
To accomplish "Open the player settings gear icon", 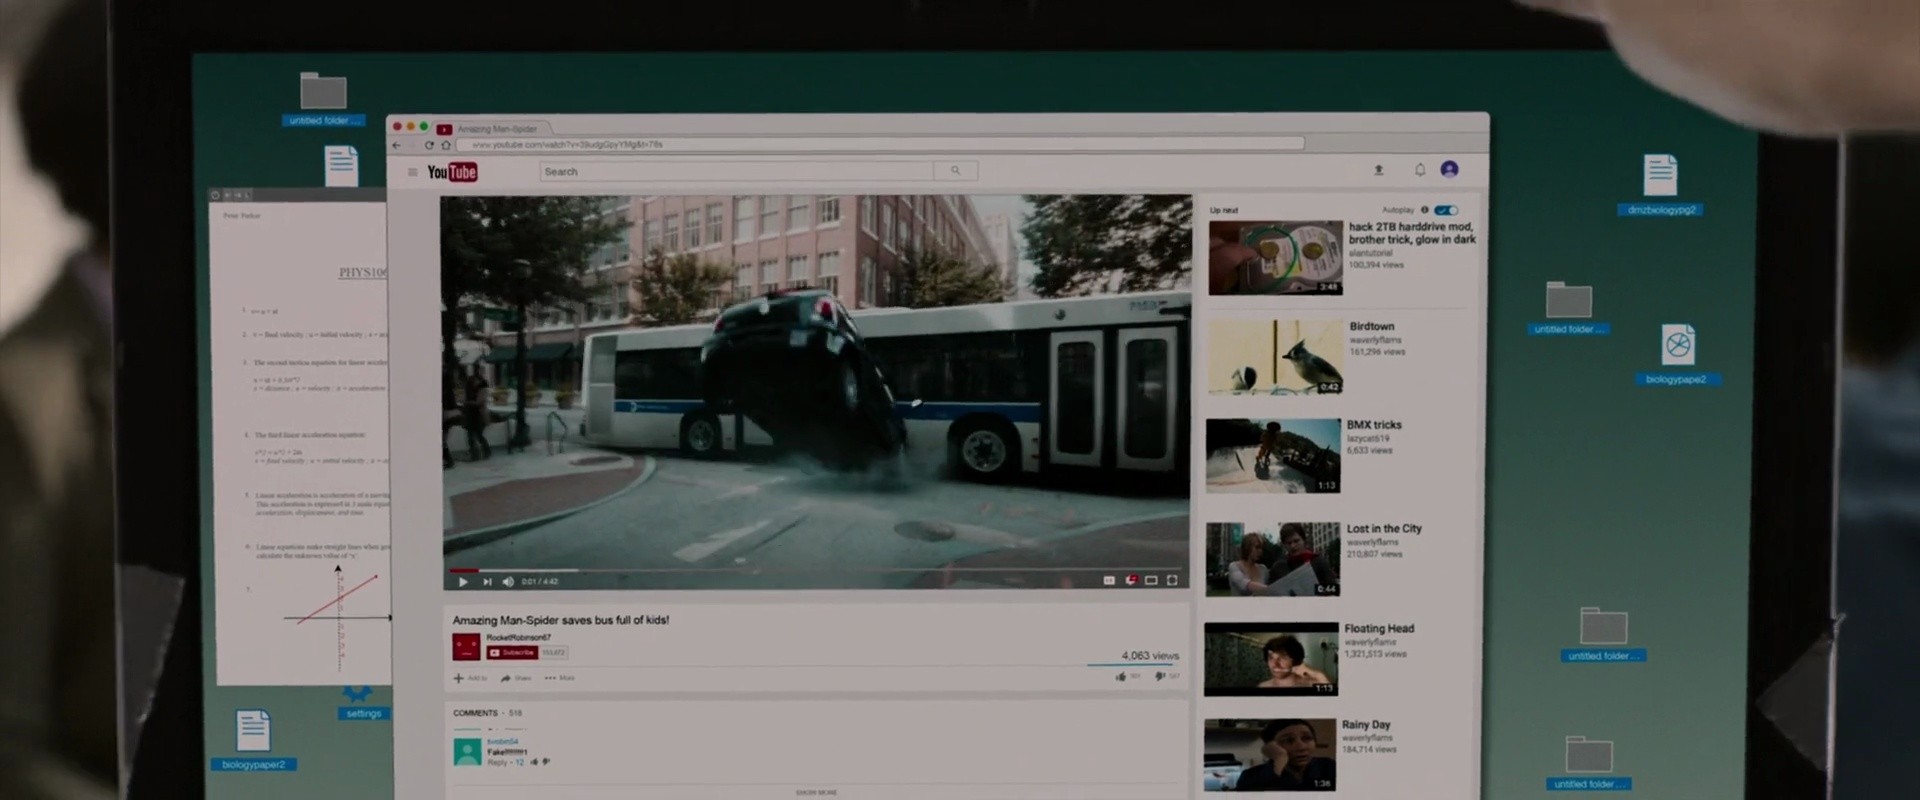I will click(x=1130, y=580).
